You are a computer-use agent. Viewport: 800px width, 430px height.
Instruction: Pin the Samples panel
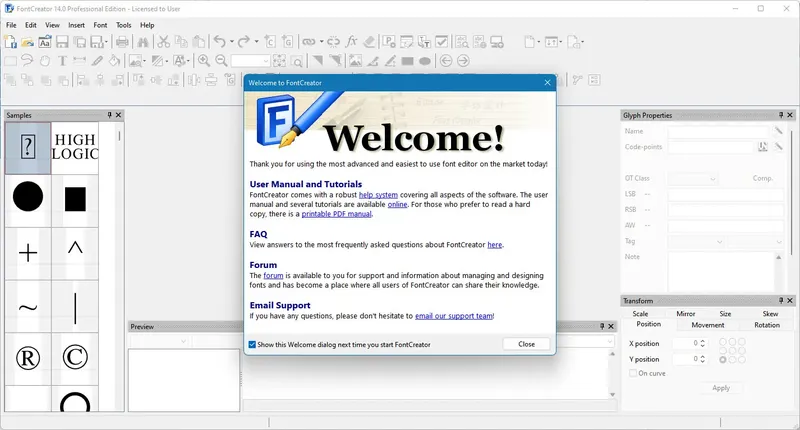(109, 115)
